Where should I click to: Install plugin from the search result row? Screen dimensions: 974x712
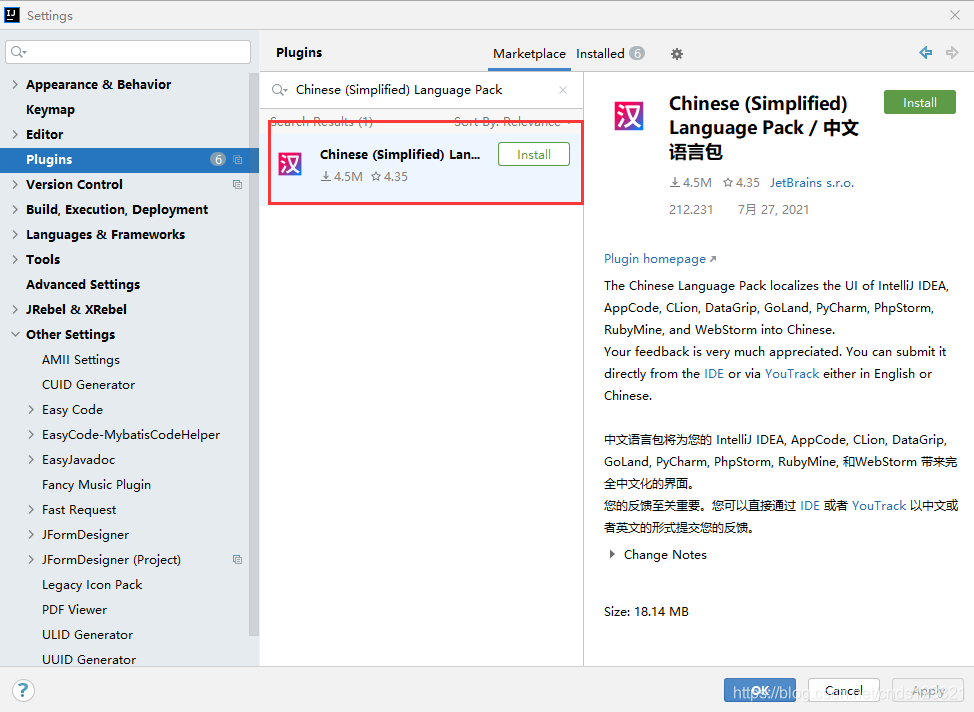(x=534, y=154)
